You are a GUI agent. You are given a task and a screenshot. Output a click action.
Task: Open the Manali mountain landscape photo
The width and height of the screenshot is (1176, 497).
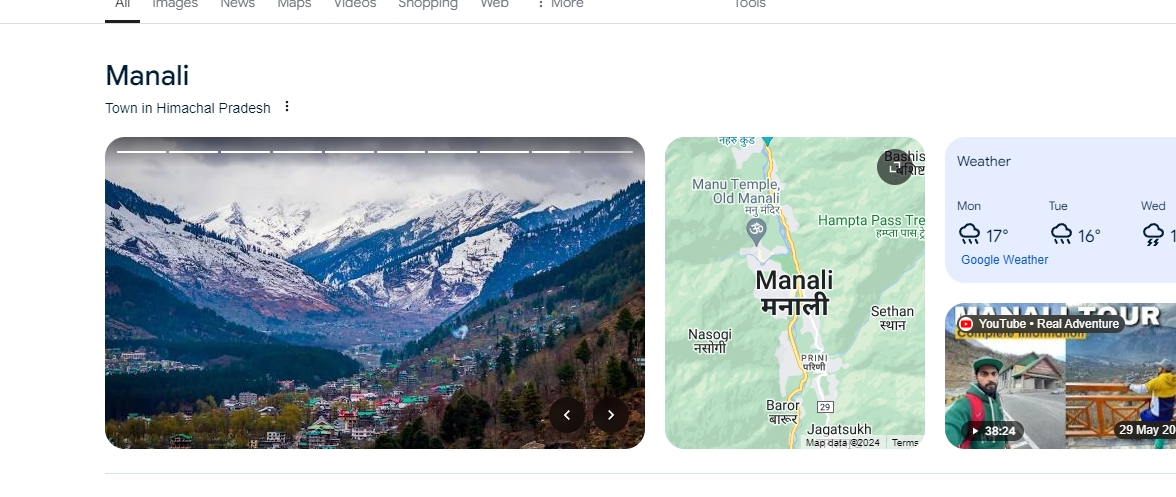pyautogui.click(x=375, y=293)
